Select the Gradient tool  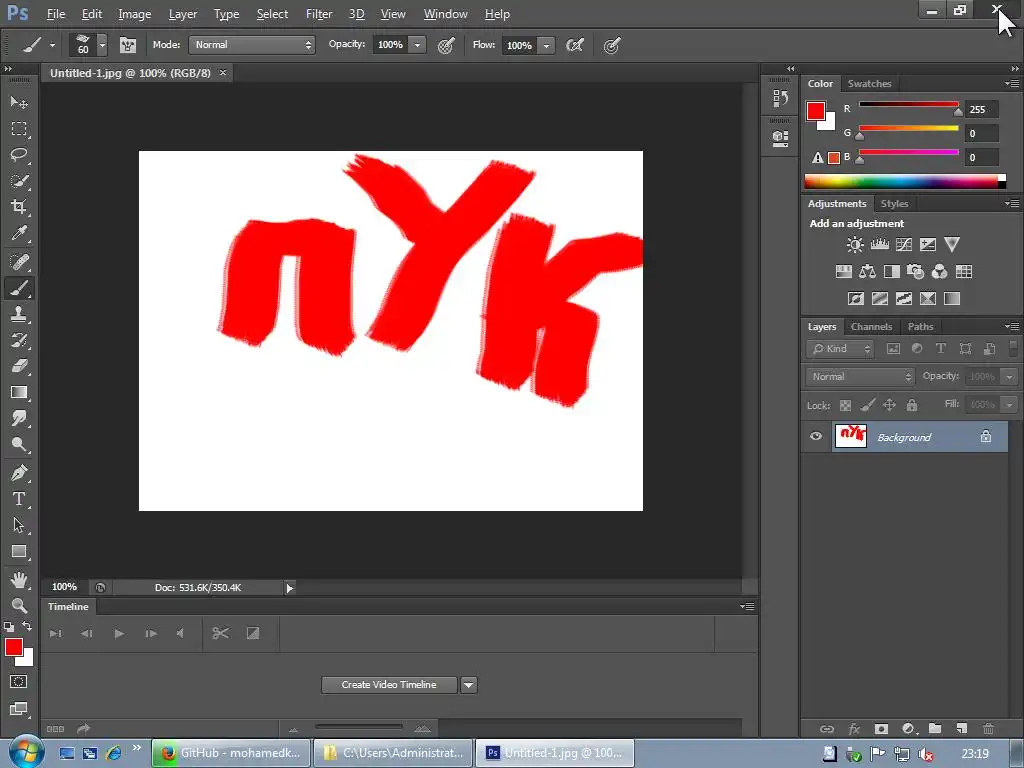[x=19, y=392]
